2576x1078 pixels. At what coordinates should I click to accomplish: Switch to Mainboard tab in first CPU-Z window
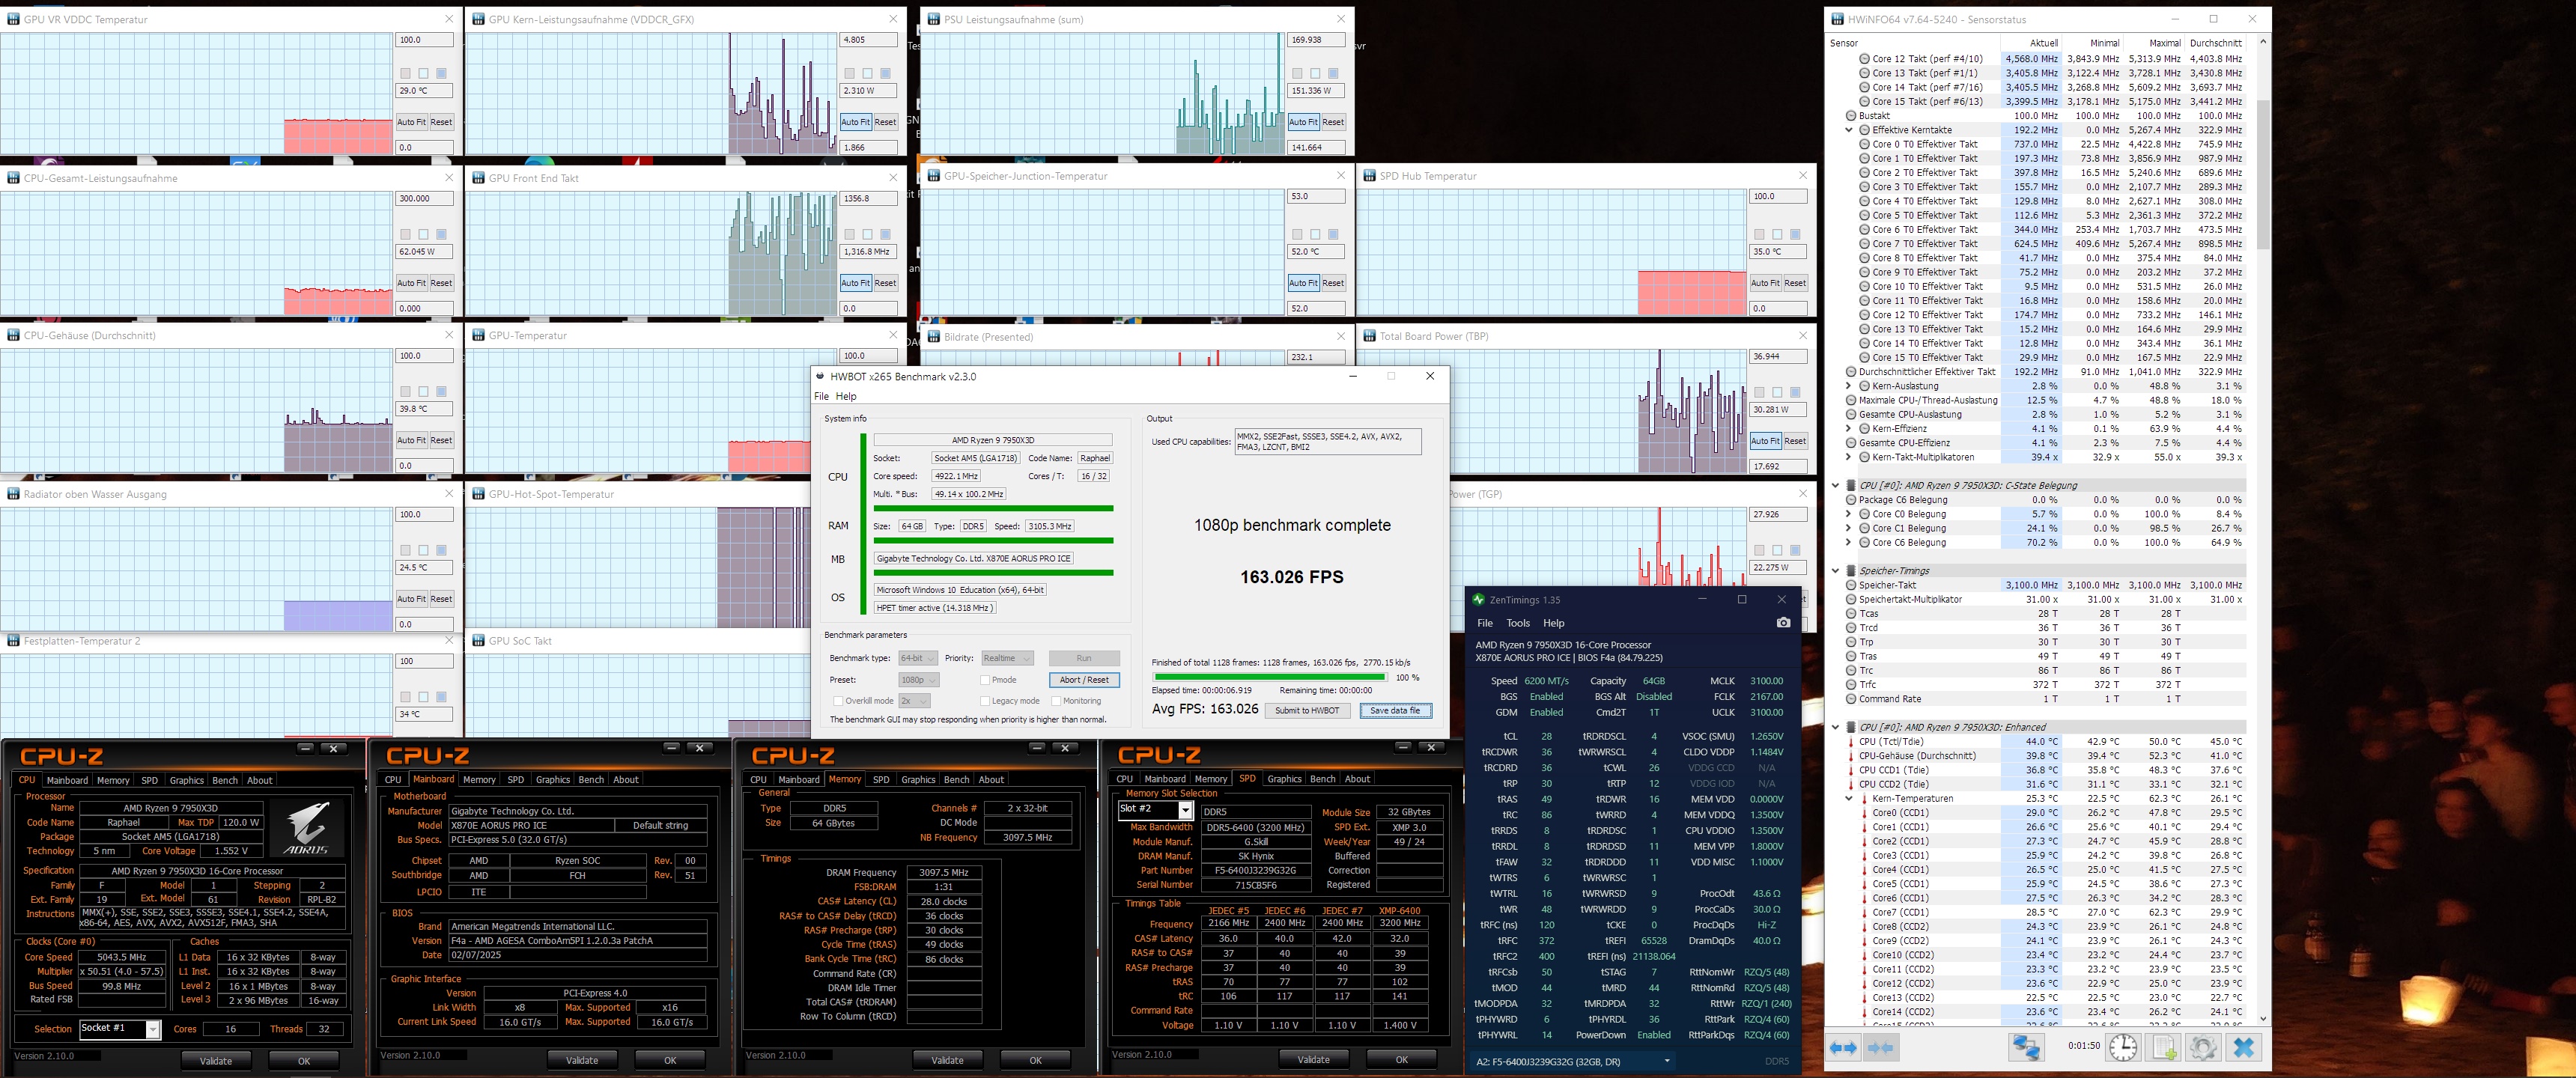click(67, 780)
